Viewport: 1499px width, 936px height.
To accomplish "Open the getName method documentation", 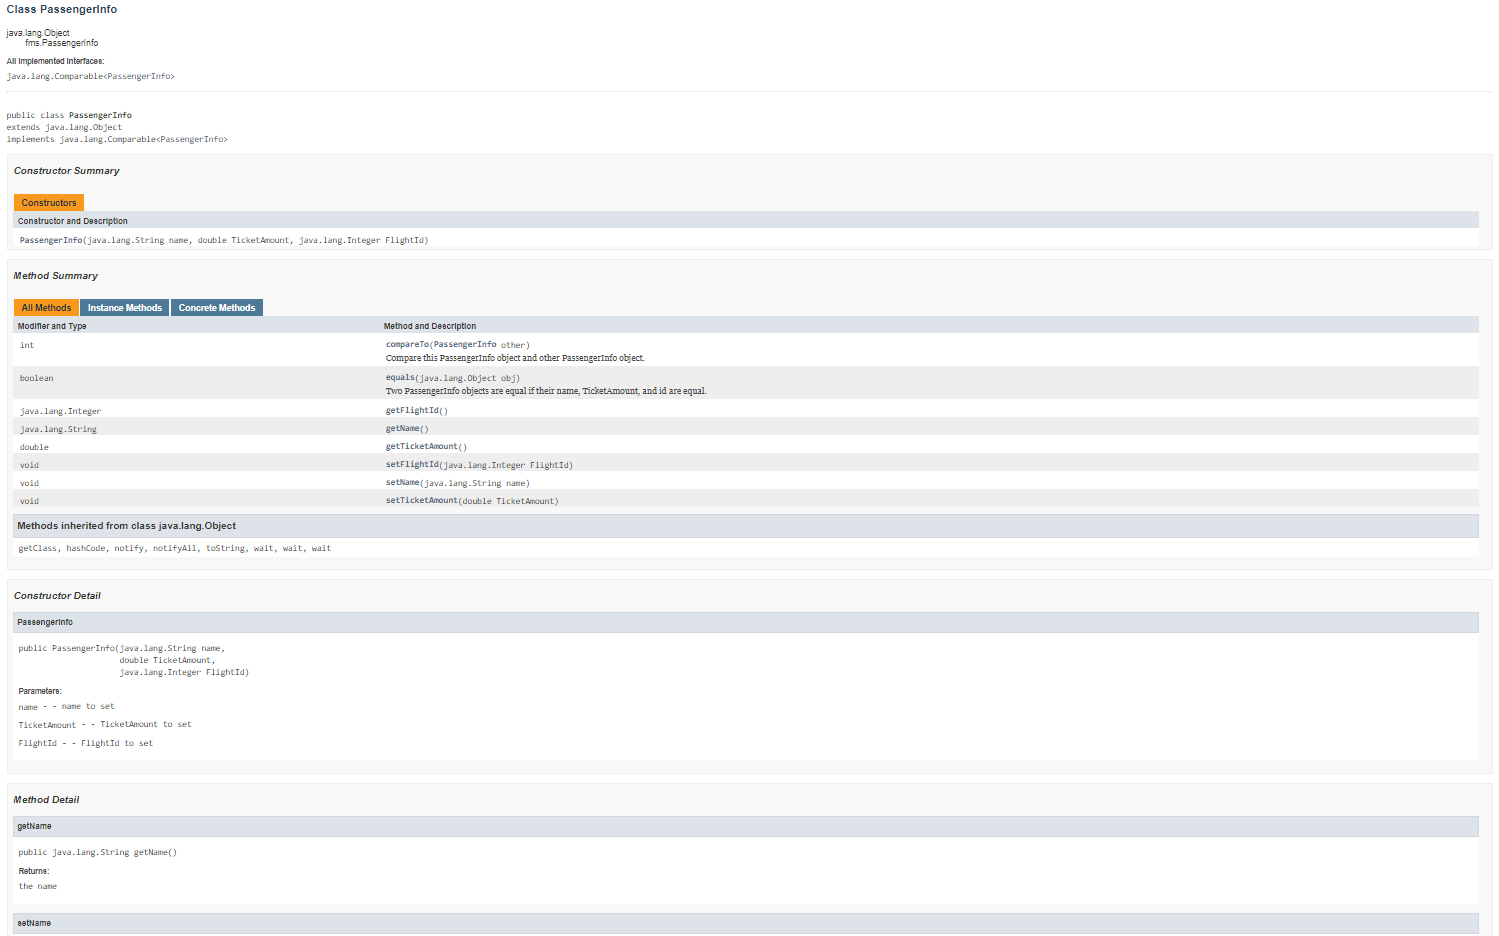I will point(404,428).
